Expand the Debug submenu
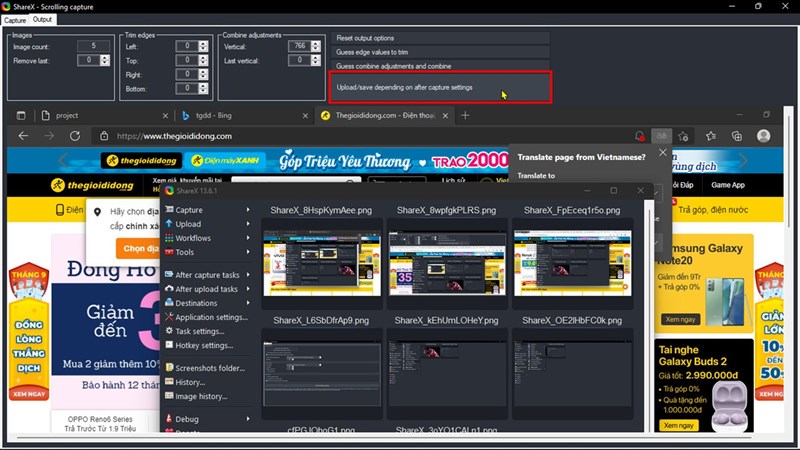Screen dimensions: 800x450 (207, 419)
